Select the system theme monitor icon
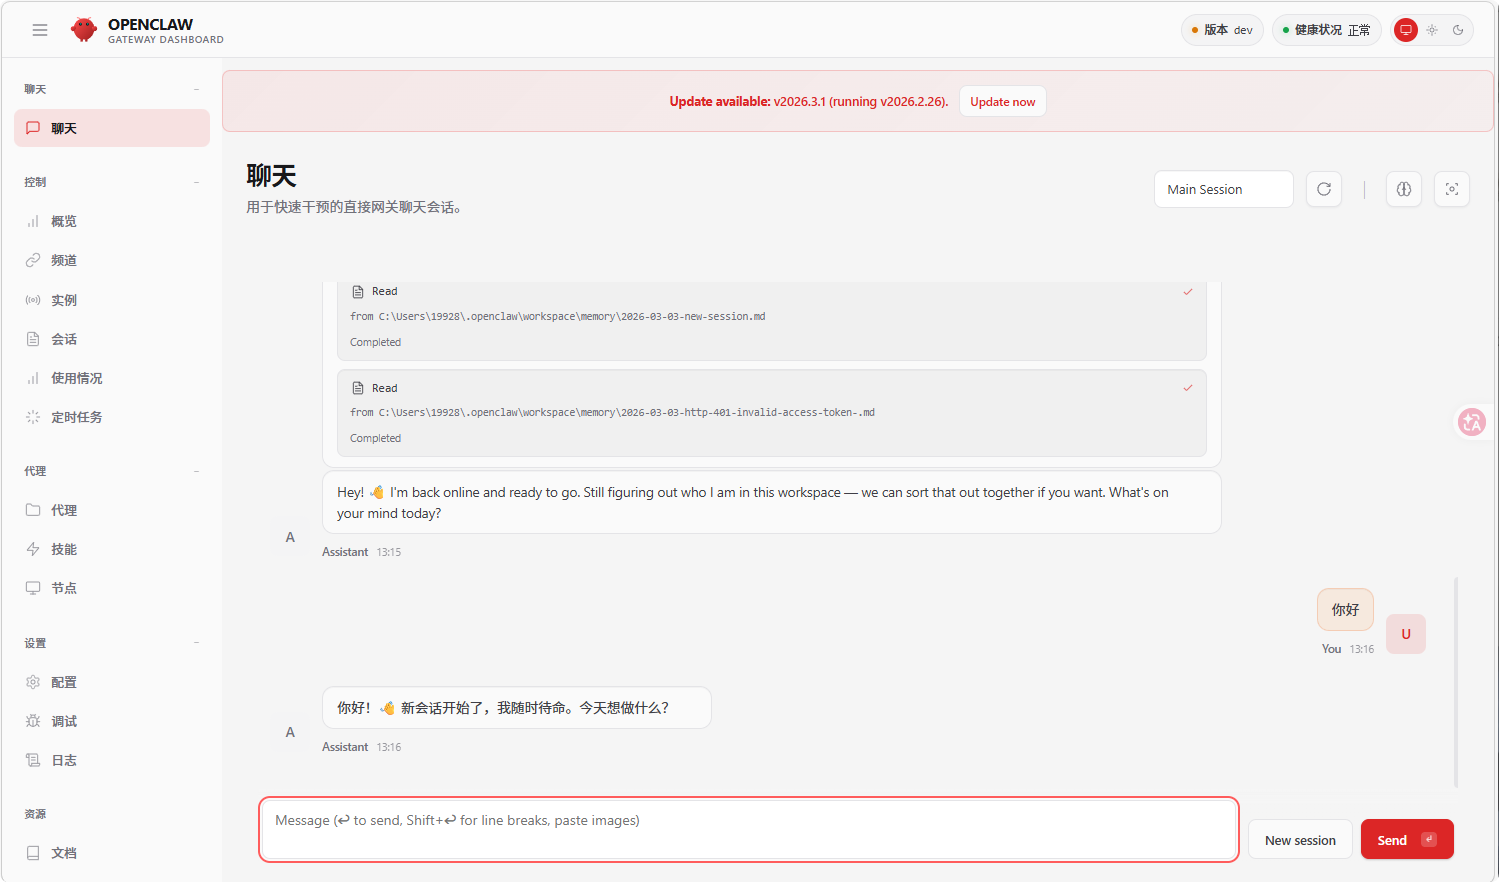The image size is (1499, 882). click(x=1405, y=30)
